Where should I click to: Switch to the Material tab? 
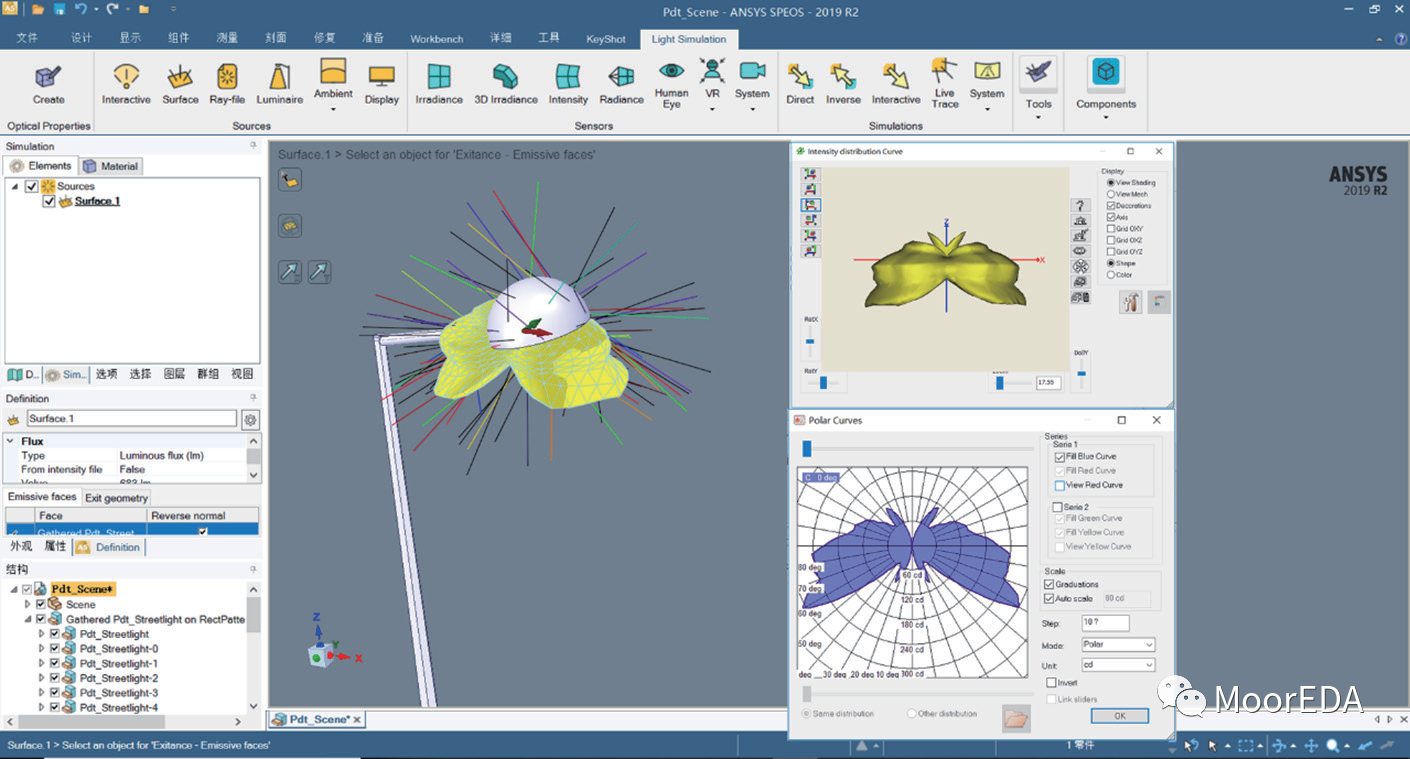click(112, 166)
